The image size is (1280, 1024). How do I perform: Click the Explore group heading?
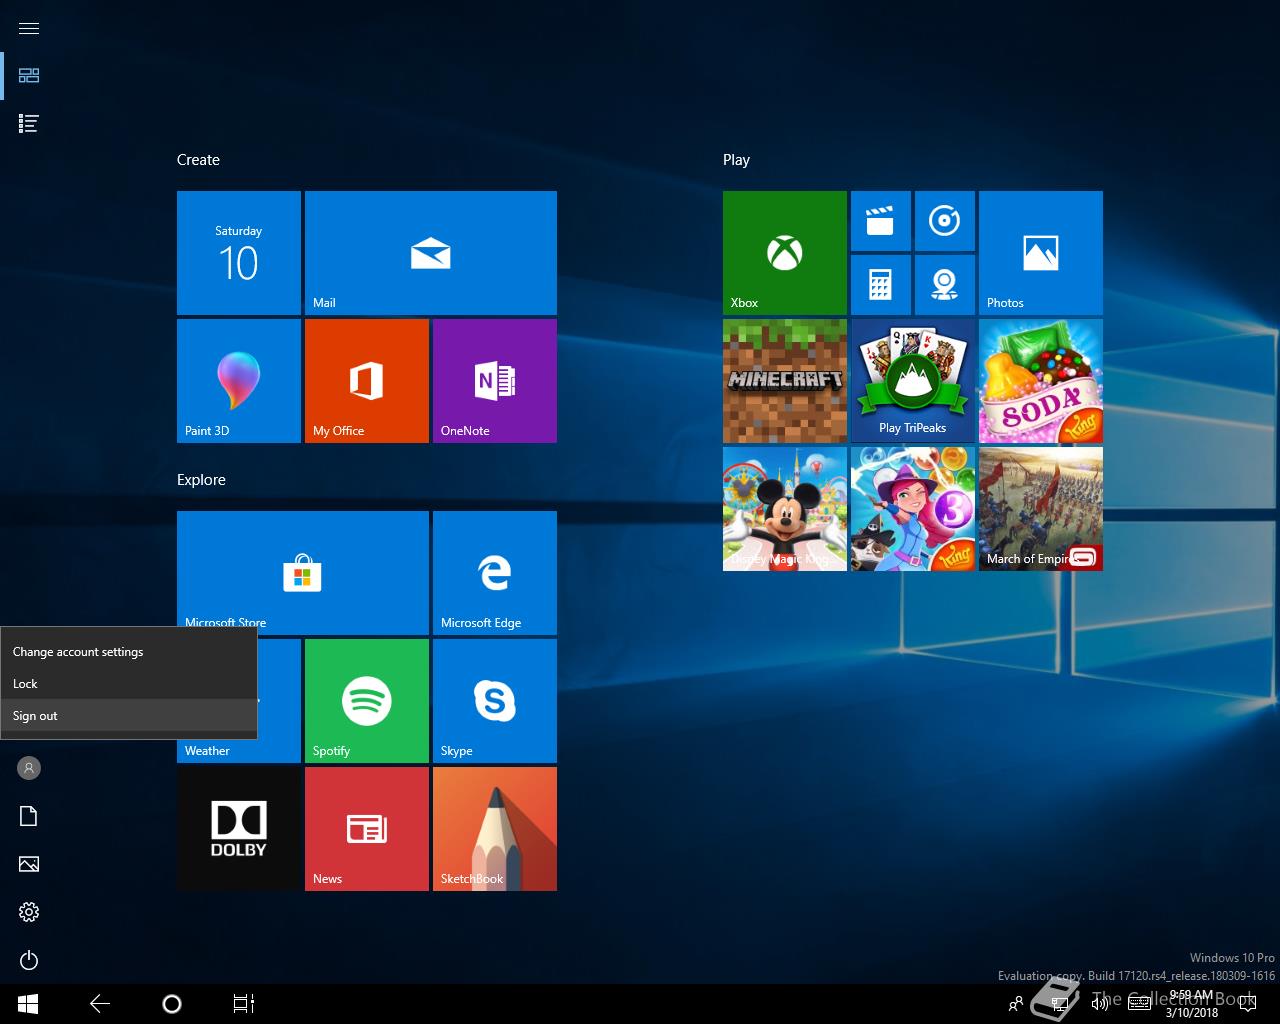point(201,480)
